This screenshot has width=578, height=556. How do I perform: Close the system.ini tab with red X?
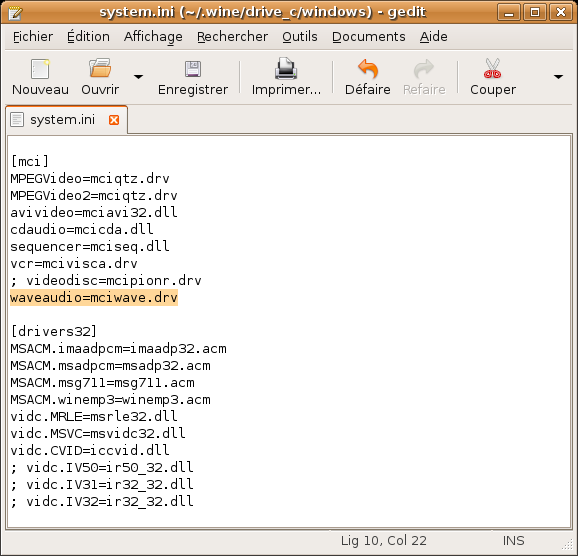pos(114,120)
